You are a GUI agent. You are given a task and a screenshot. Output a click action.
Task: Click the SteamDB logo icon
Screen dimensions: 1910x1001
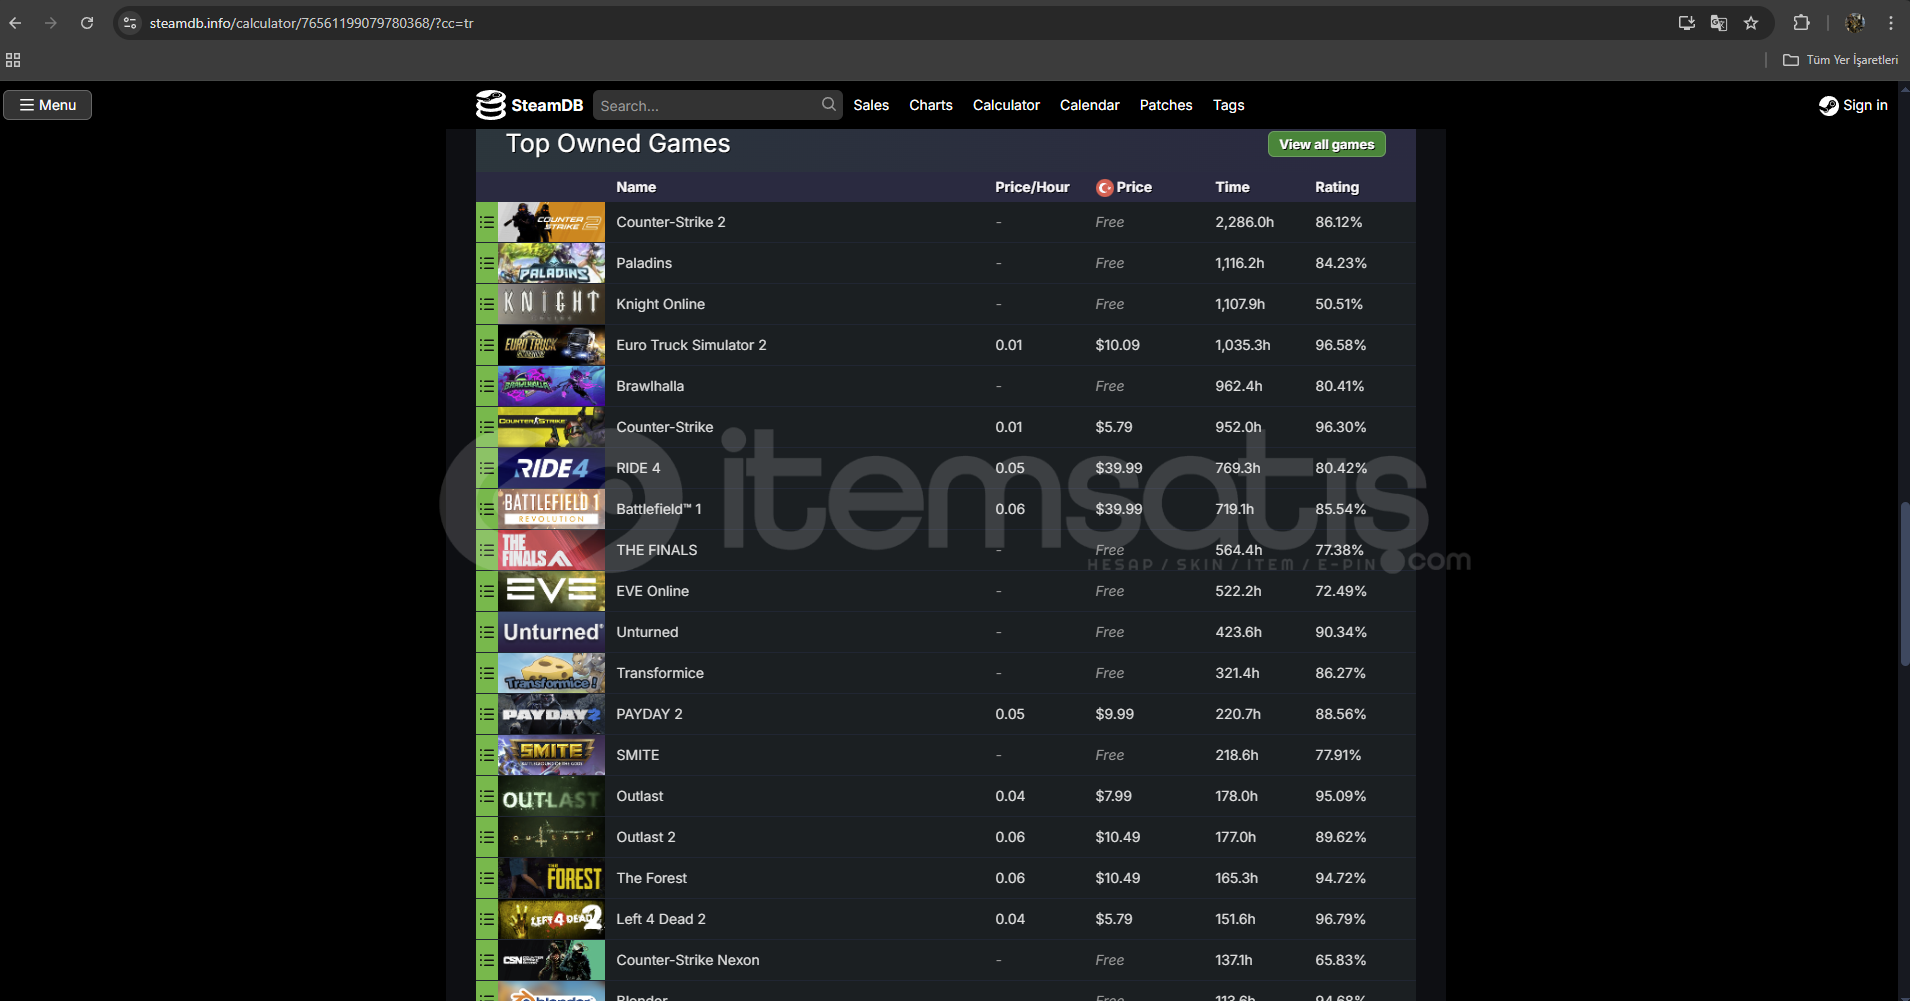(491, 105)
